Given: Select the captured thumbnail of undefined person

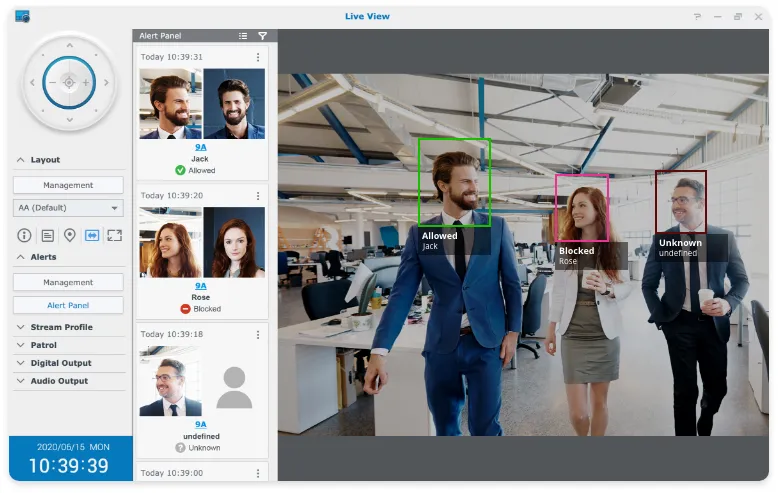Looking at the screenshot, I should point(170,381).
